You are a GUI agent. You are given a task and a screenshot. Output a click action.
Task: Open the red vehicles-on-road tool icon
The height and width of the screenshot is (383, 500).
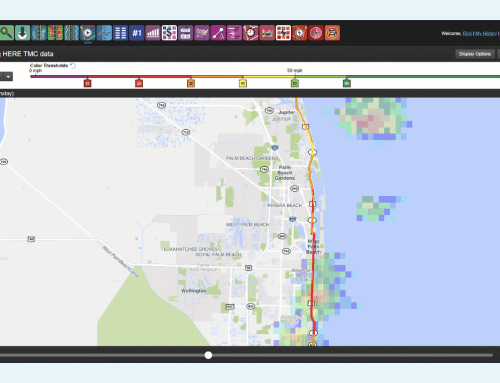tap(267, 33)
